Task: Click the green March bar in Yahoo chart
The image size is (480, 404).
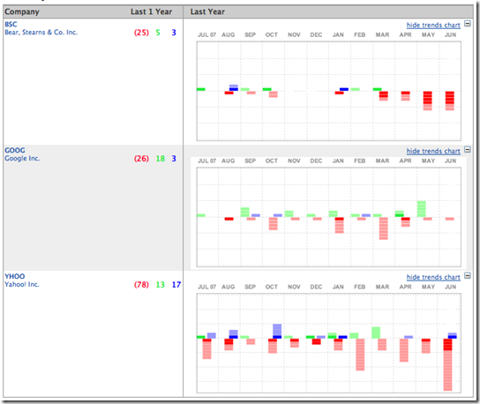Action: click(376, 333)
